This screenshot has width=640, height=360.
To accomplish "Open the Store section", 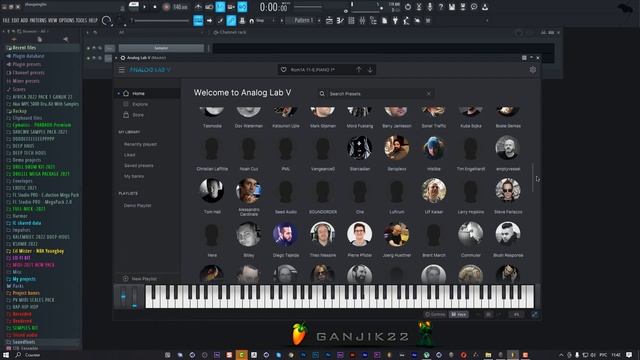I will tap(134, 115).
